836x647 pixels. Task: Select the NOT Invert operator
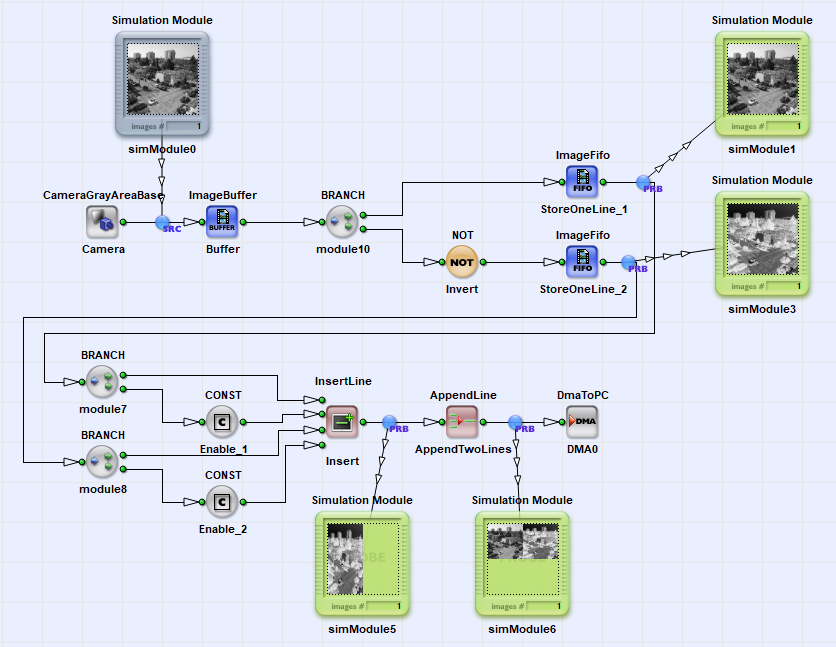[x=462, y=261]
